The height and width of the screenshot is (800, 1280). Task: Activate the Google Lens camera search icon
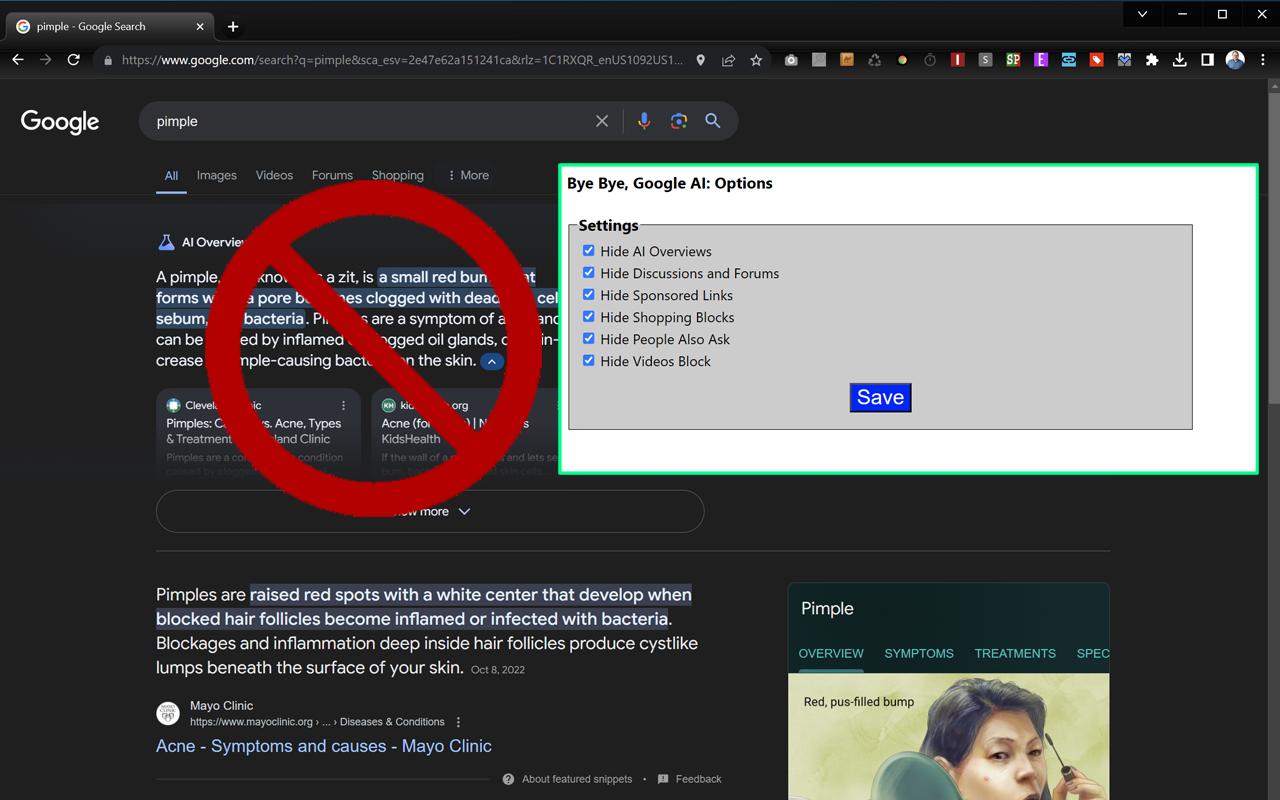coord(678,120)
